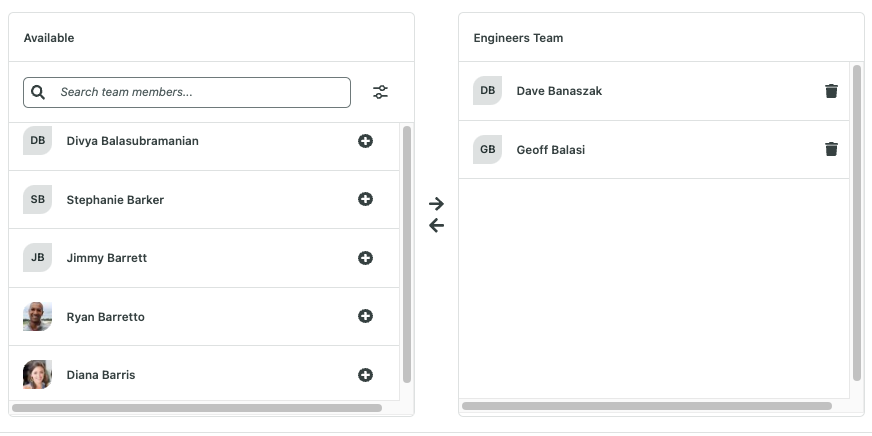
Task: Click the left arrow transfer button
Action: (x=437, y=225)
